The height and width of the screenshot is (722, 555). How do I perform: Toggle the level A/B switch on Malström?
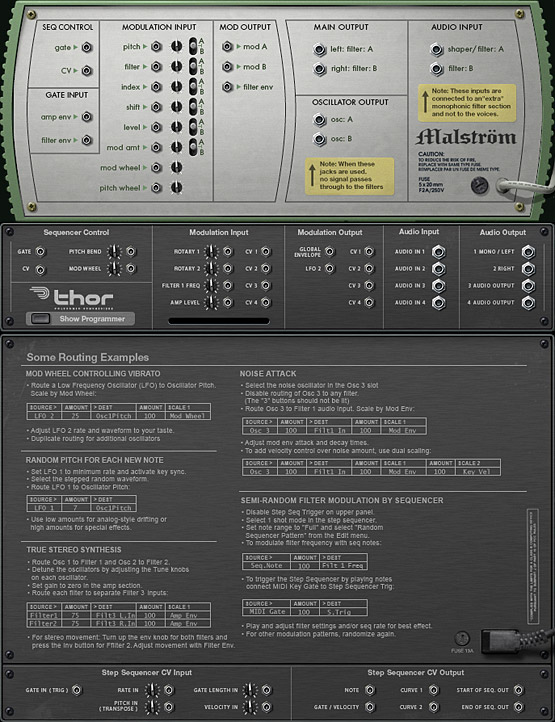pos(193,127)
